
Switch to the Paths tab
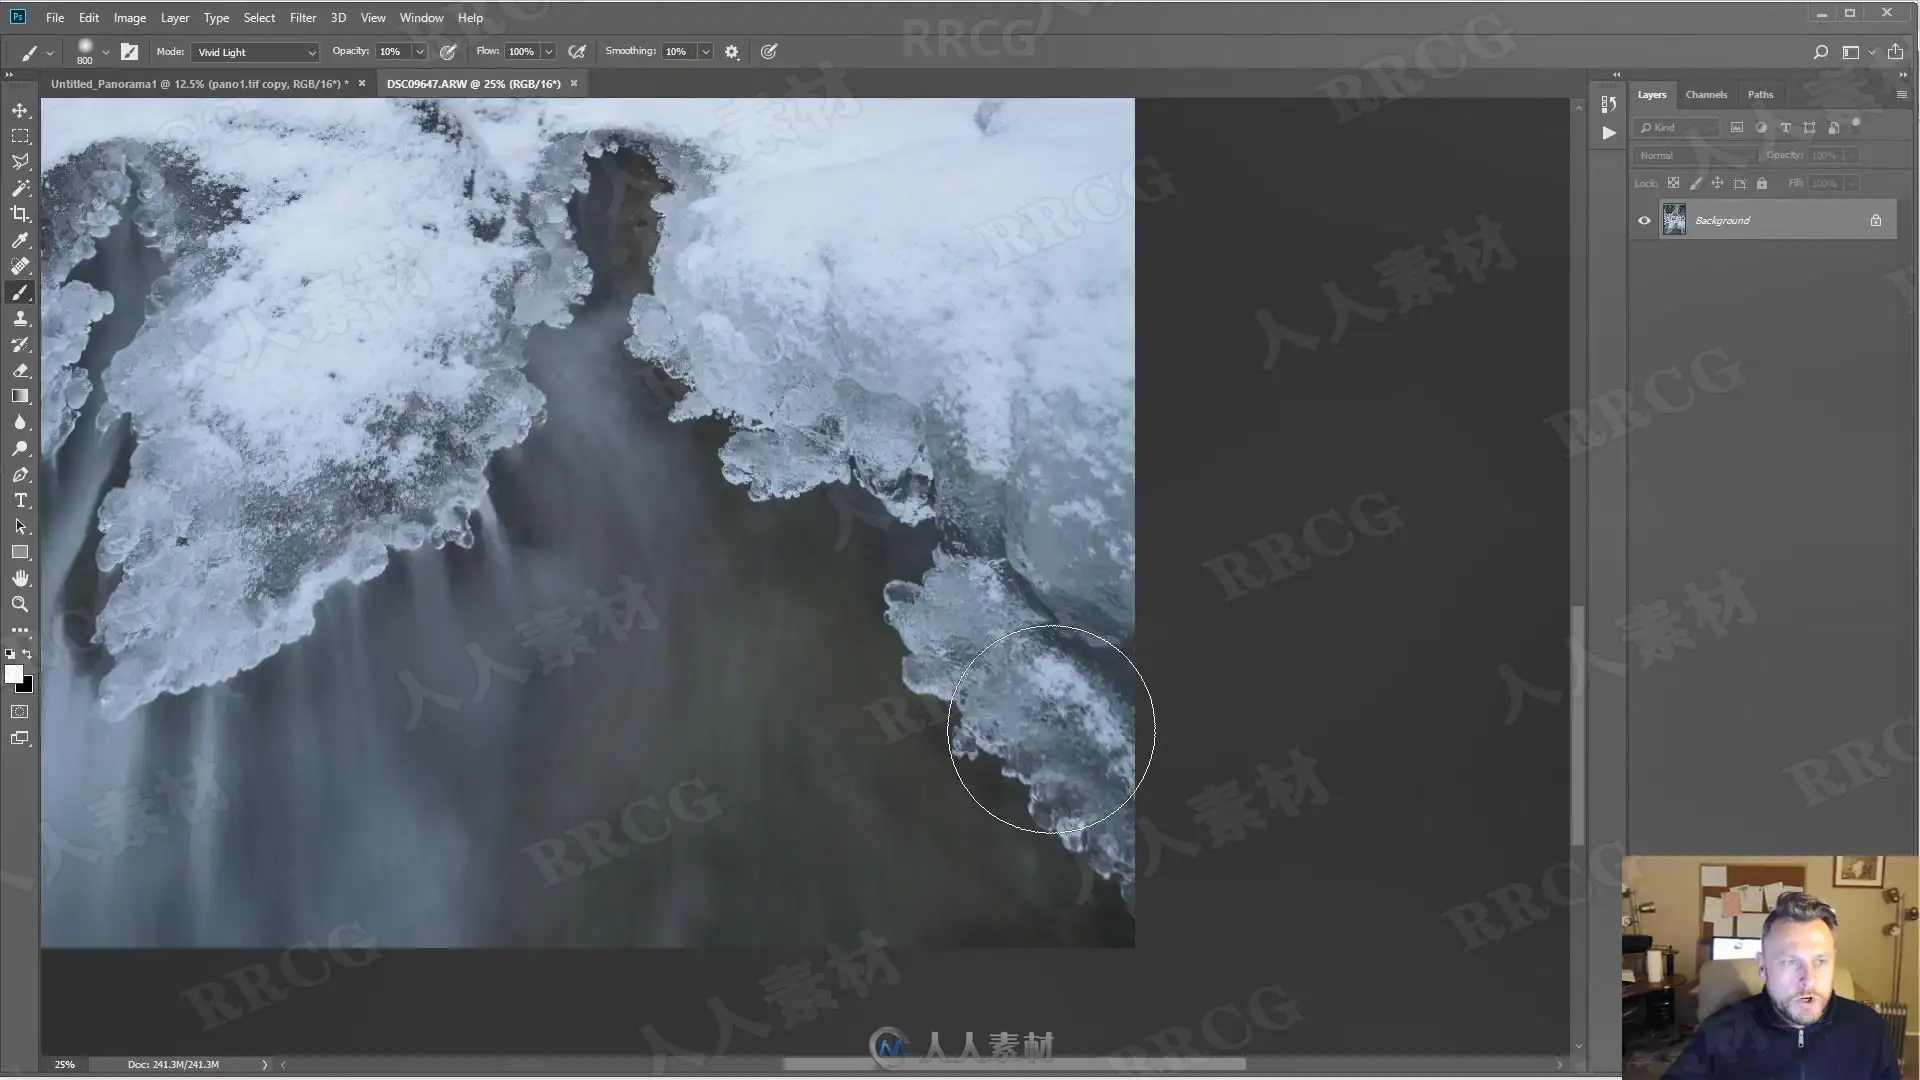pyautogui.click(x=1760, y=95)
